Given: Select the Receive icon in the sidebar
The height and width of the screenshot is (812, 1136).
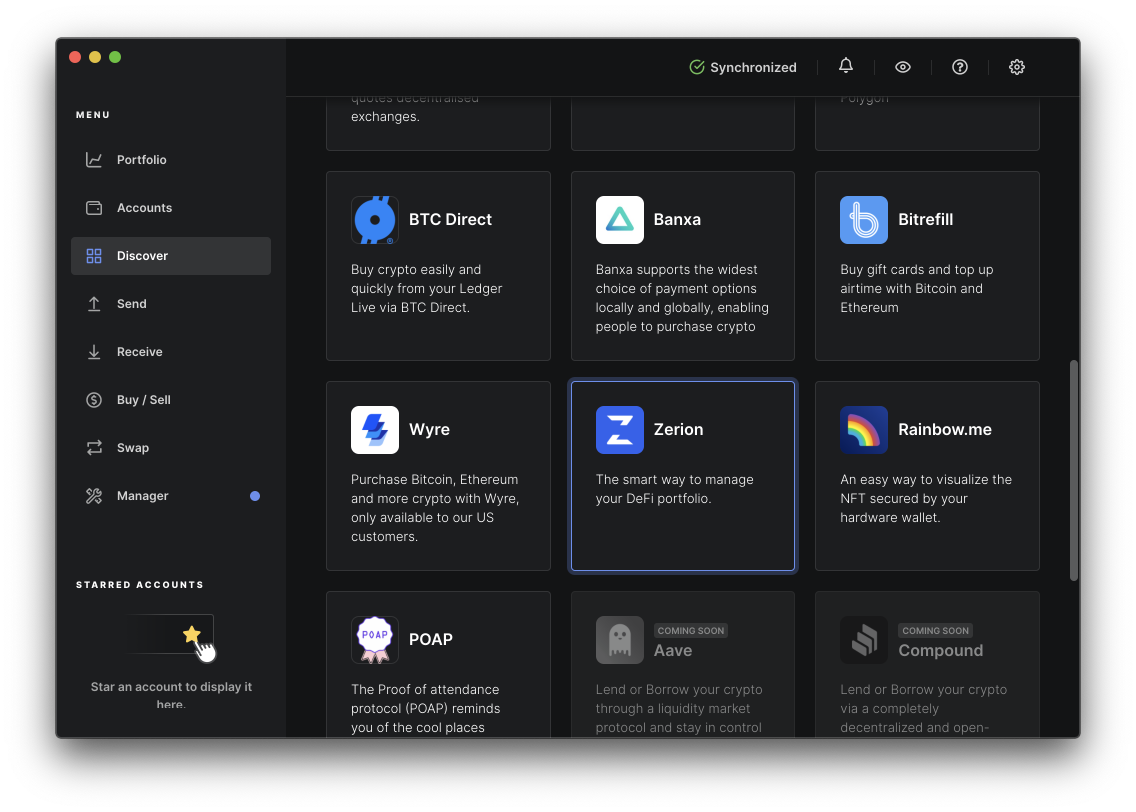Looking at the screenshot, I should [92, 351].
